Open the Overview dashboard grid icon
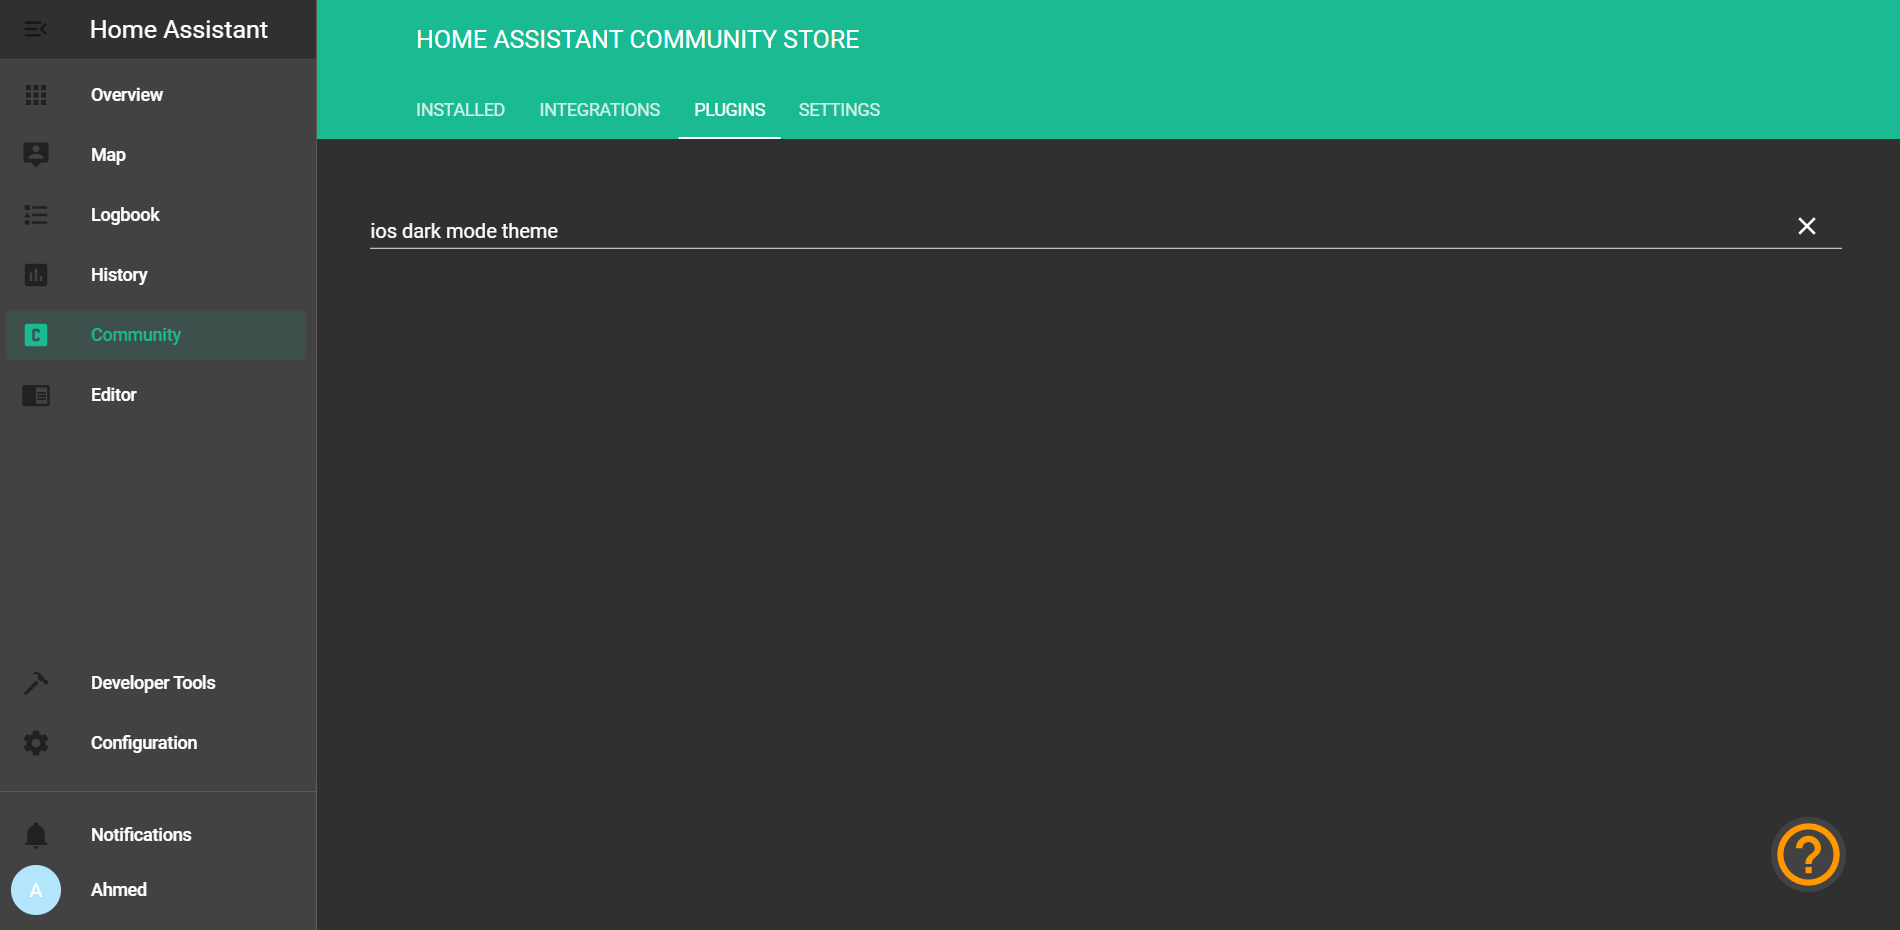The height and width of the screenshot is (930, 1900). point(36,95)
